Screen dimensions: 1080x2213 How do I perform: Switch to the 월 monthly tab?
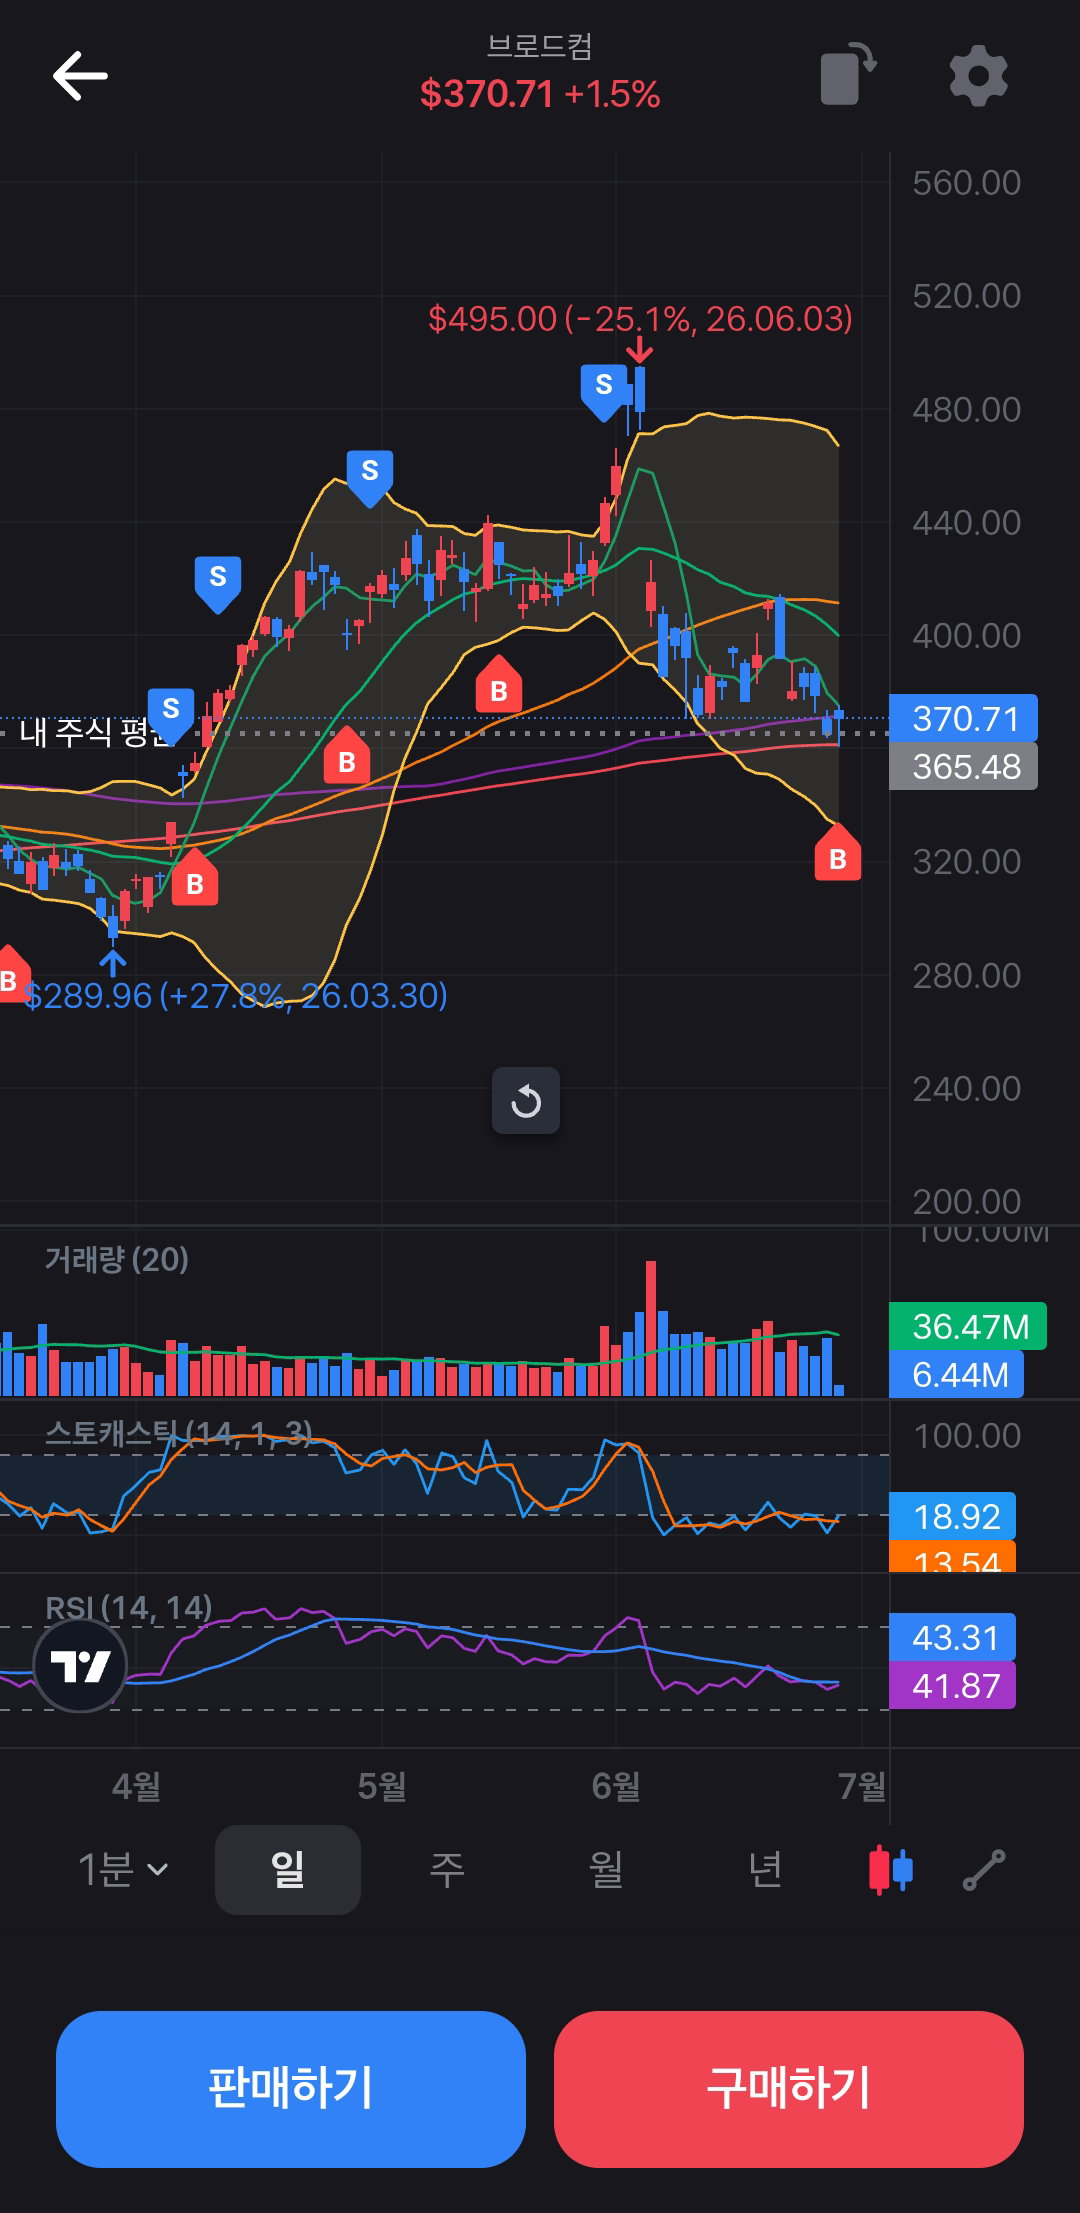[x=606, y=1869]
